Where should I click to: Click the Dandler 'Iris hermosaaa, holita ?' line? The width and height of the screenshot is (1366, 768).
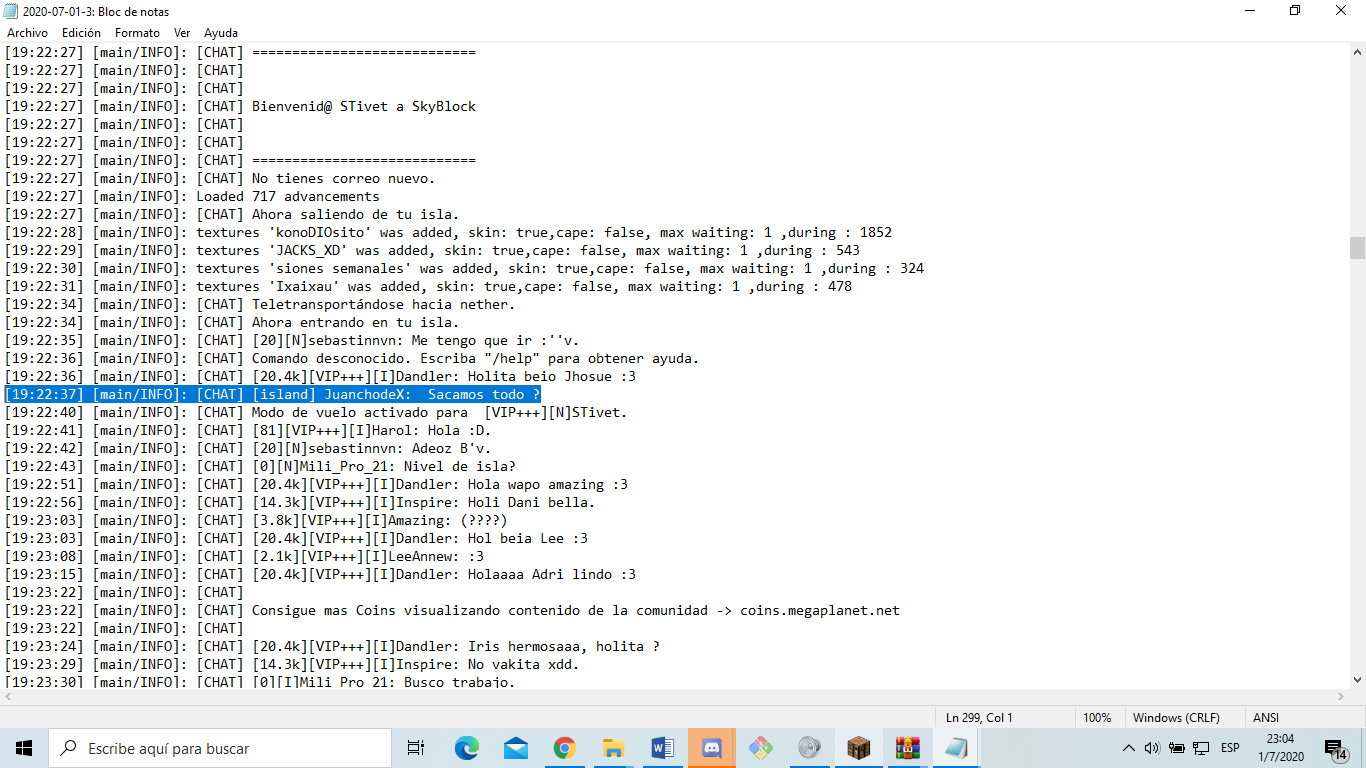pos(332,646)
